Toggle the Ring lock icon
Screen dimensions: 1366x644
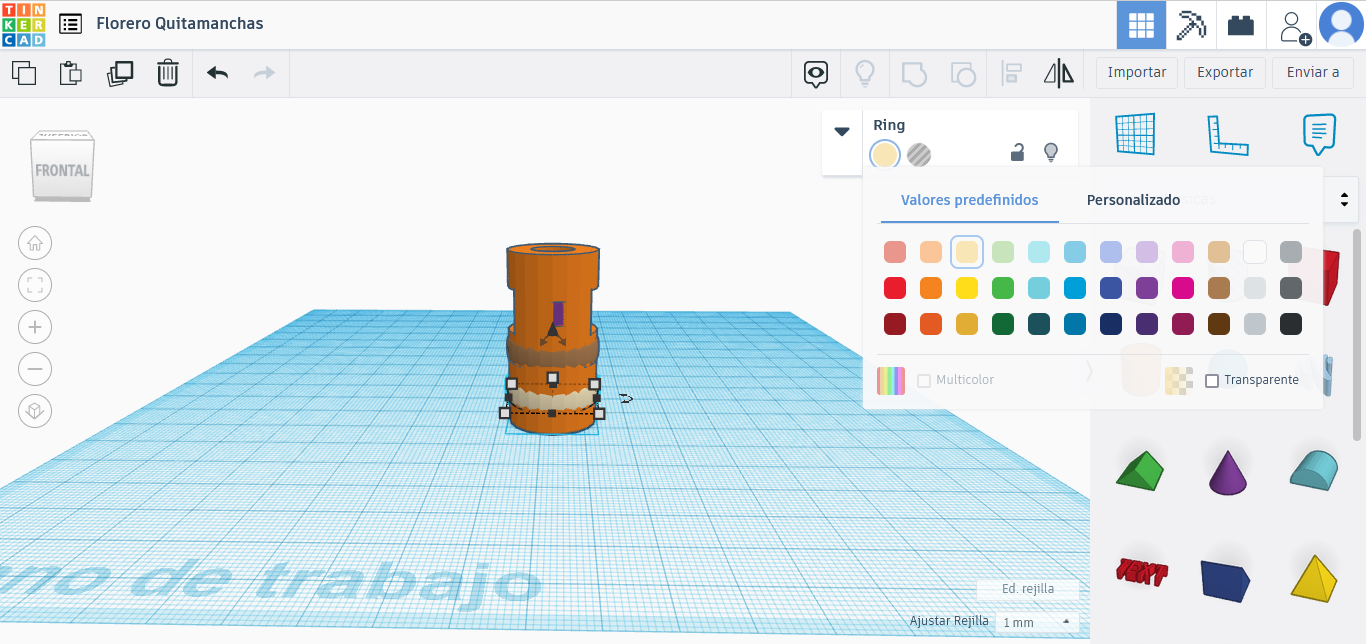coord(1017,152)
